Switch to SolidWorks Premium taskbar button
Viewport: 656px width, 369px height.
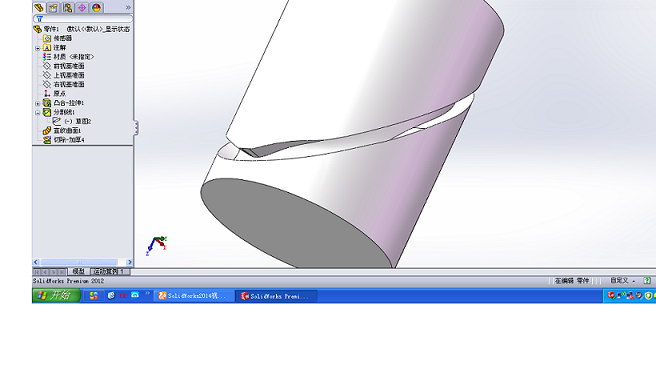(x=276, y=296)
